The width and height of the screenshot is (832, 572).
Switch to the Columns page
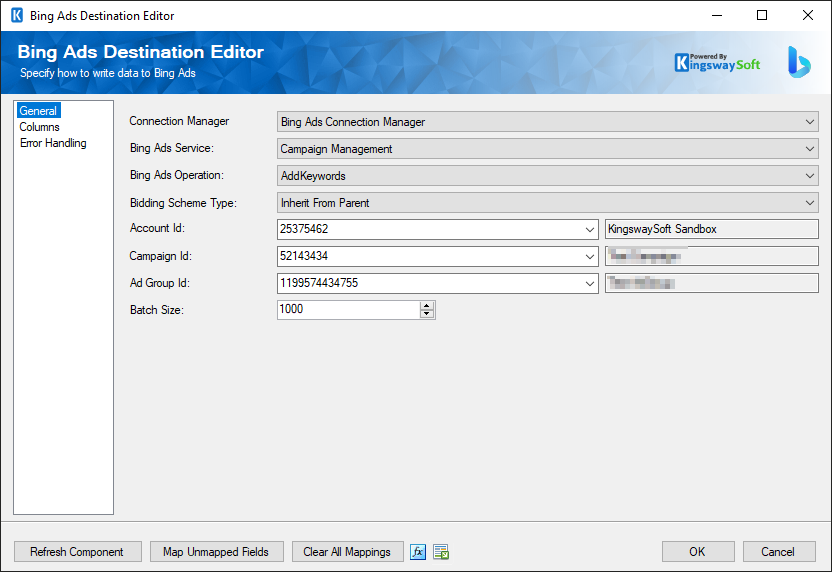(x=39, y=127)
